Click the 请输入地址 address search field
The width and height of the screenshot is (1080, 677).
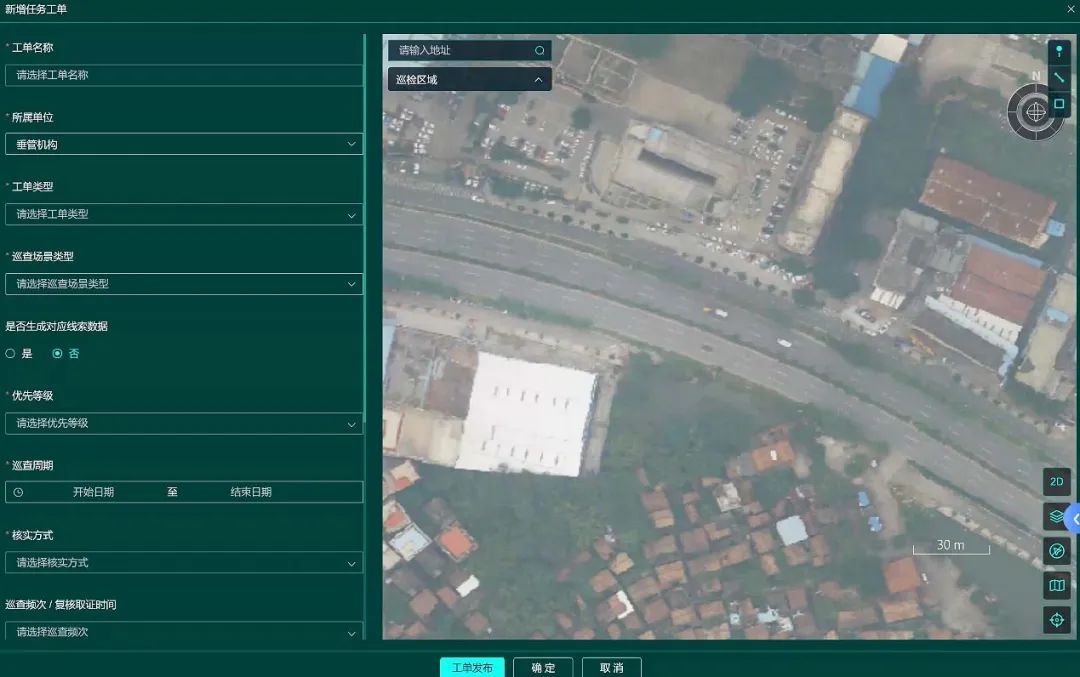[460, 50]
